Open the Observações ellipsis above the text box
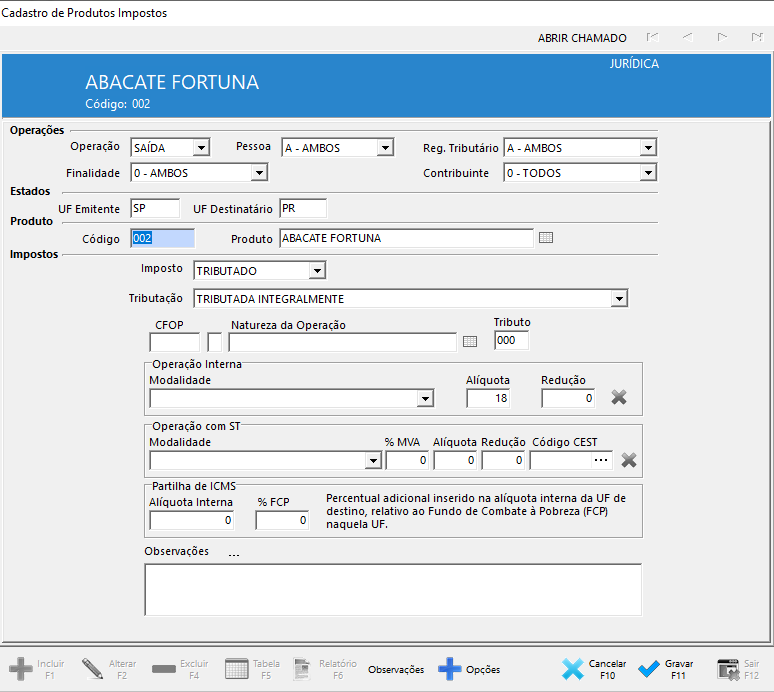 234,553
